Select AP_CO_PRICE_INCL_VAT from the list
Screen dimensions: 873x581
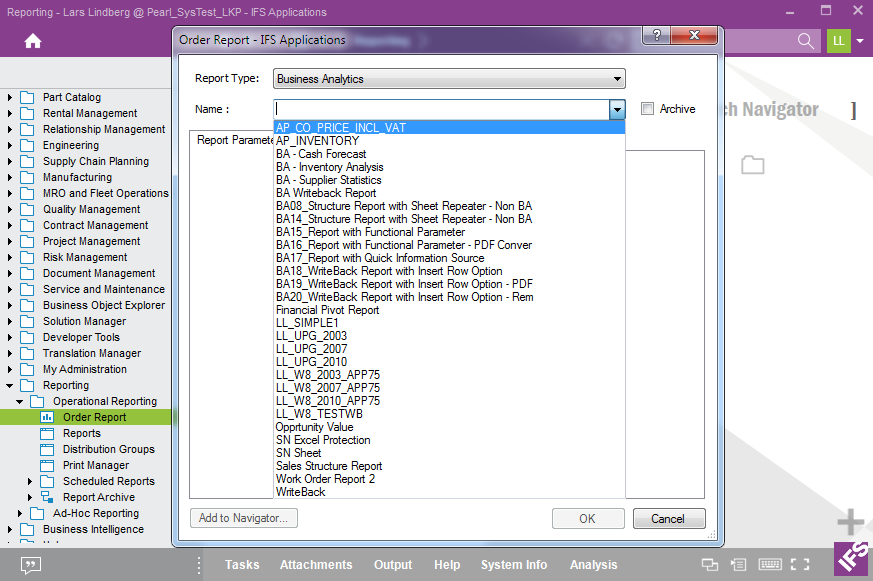pos(449,127)
